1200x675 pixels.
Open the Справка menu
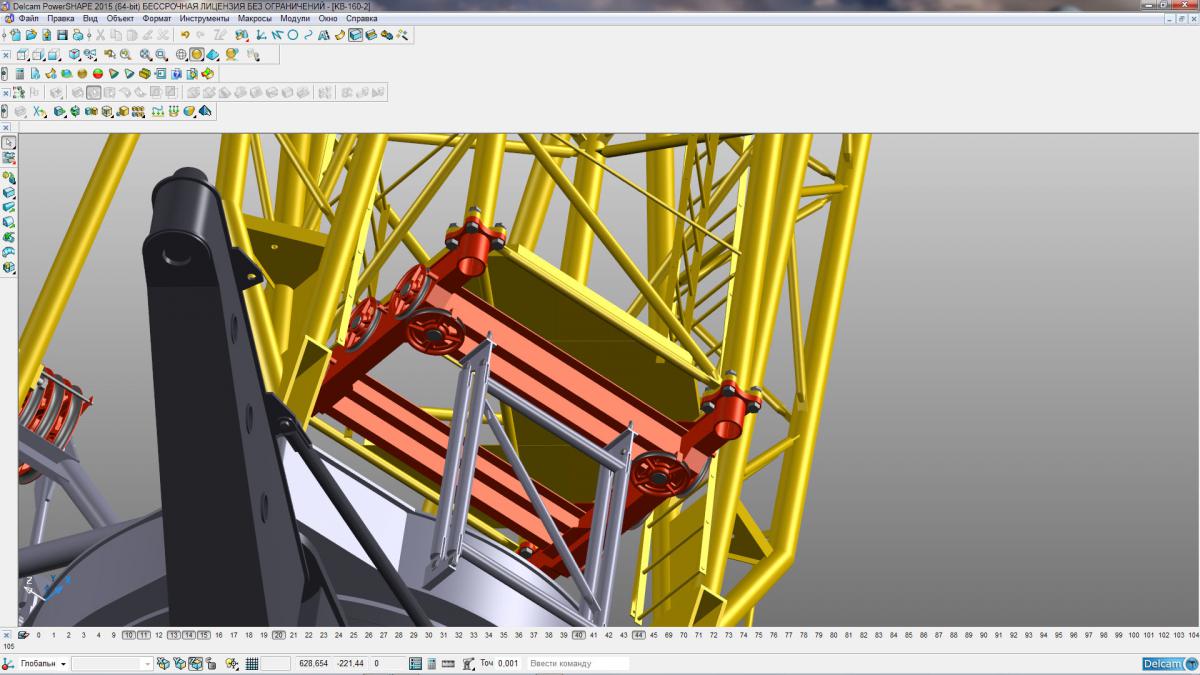tap(361, 18)
